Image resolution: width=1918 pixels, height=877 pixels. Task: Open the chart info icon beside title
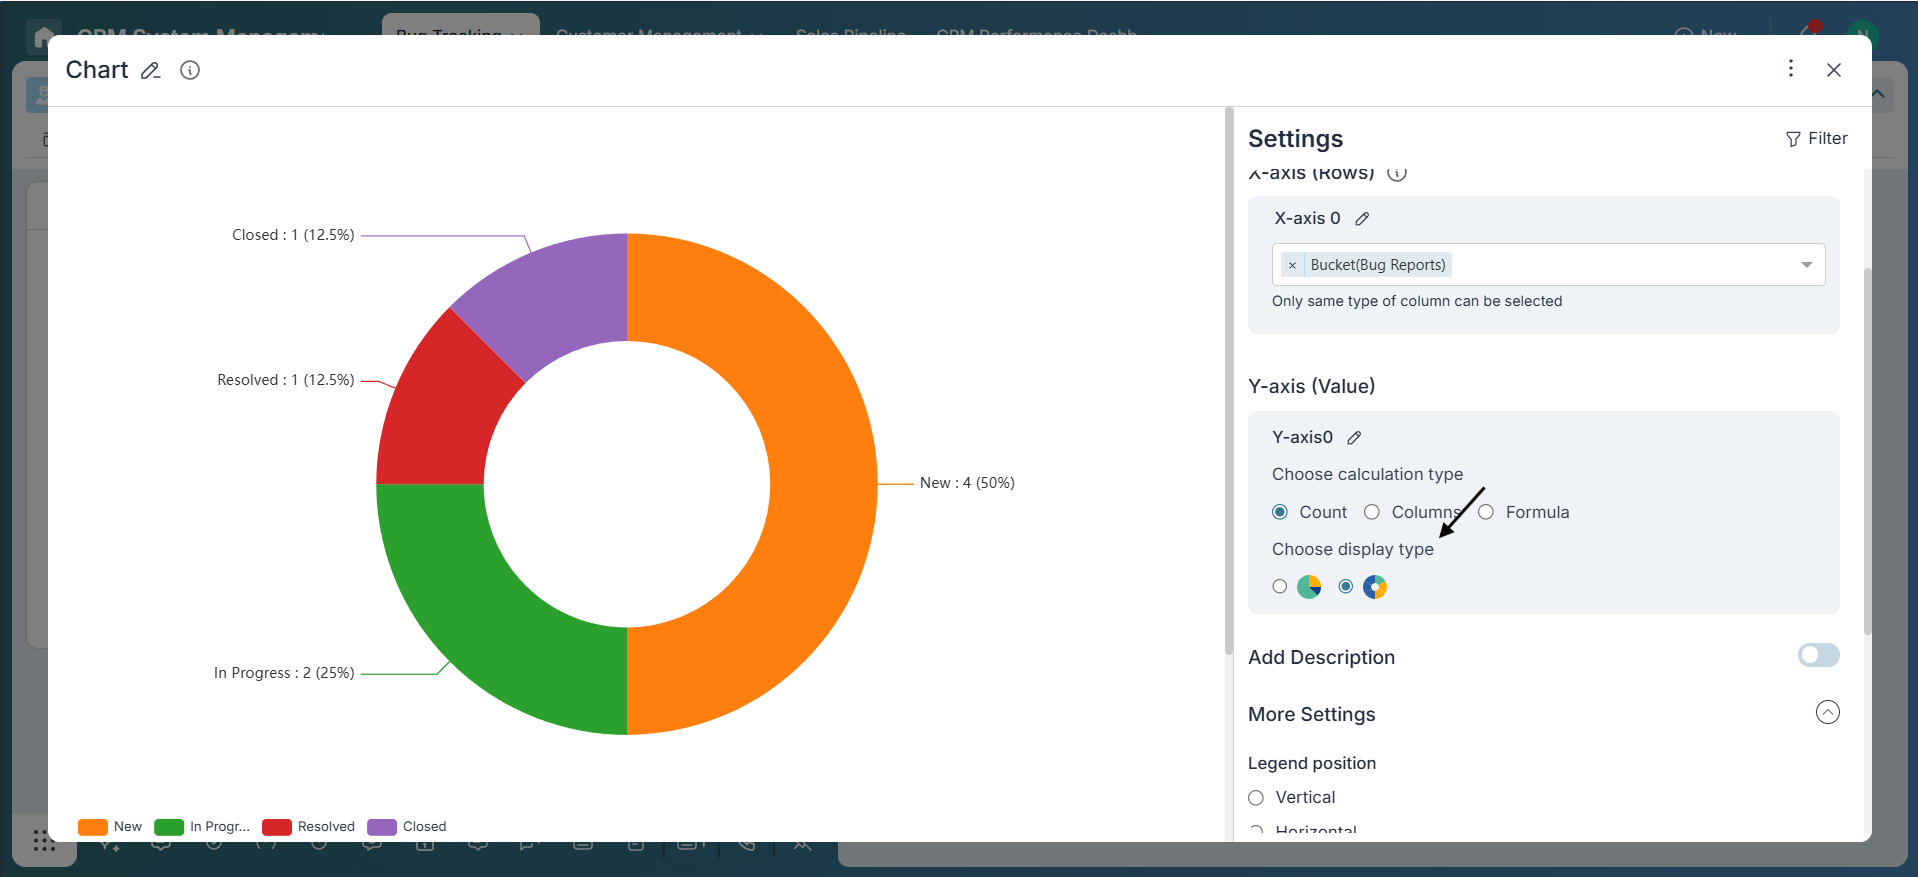click(190, 70)
